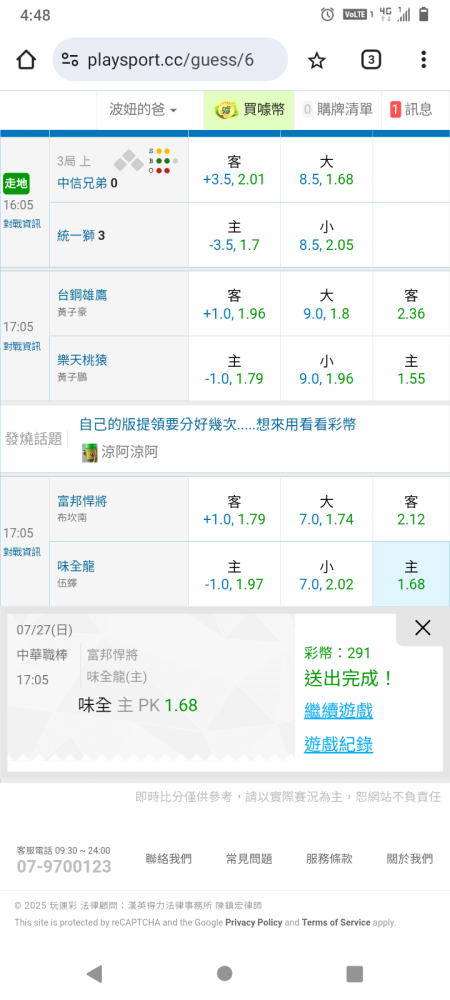Tap the Chrome home icon
This screenshot has width=450, height=1000.
click(x=25, y=60)
